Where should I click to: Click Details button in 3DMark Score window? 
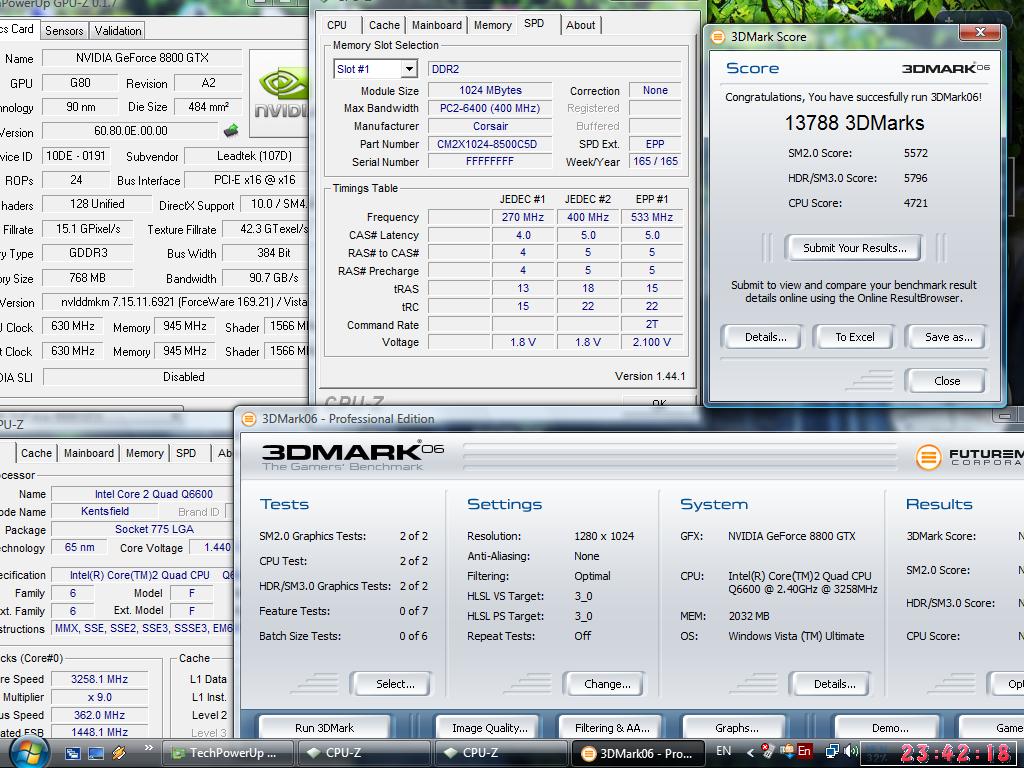click(x=765, y=337)
